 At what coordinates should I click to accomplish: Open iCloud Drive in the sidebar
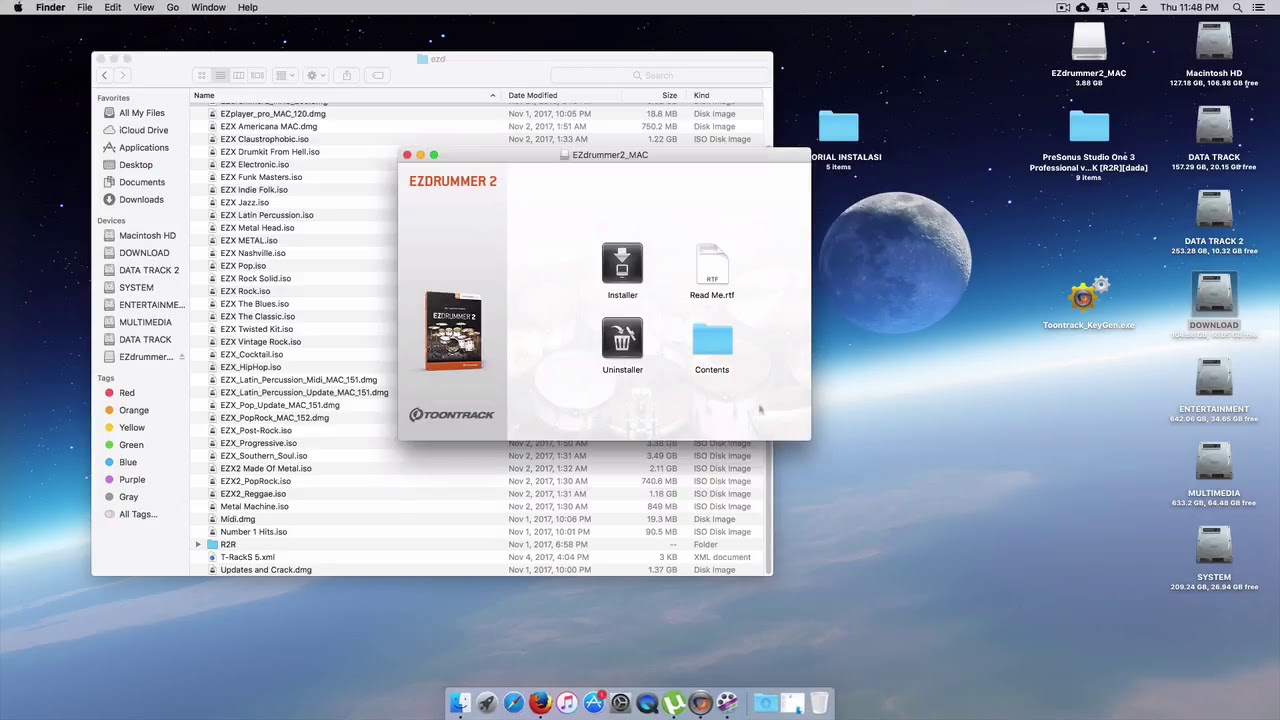(x=143, y=130)
